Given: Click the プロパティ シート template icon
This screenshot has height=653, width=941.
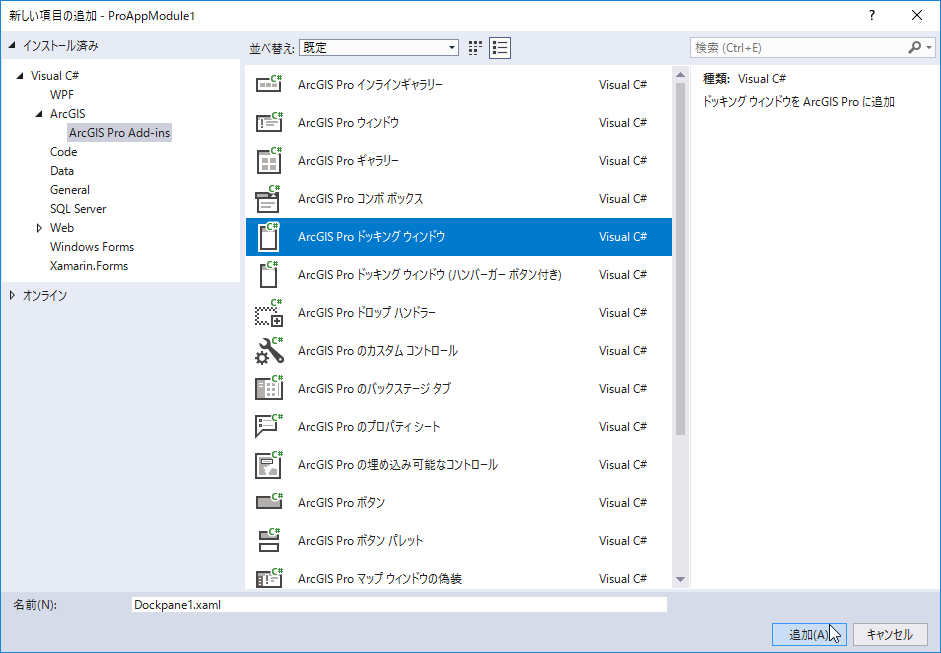Looking at the screenshot, I should point(269,427).
